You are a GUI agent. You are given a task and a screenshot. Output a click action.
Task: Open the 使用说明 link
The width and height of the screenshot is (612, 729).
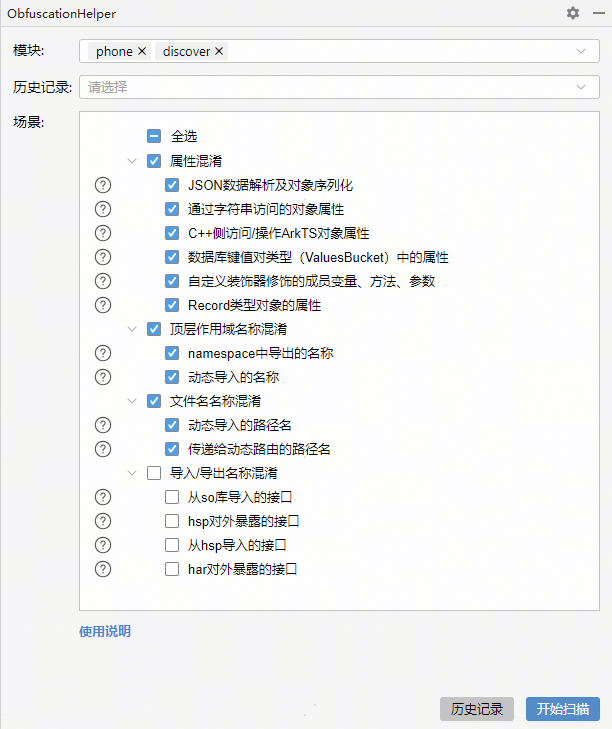coord(105,631)
